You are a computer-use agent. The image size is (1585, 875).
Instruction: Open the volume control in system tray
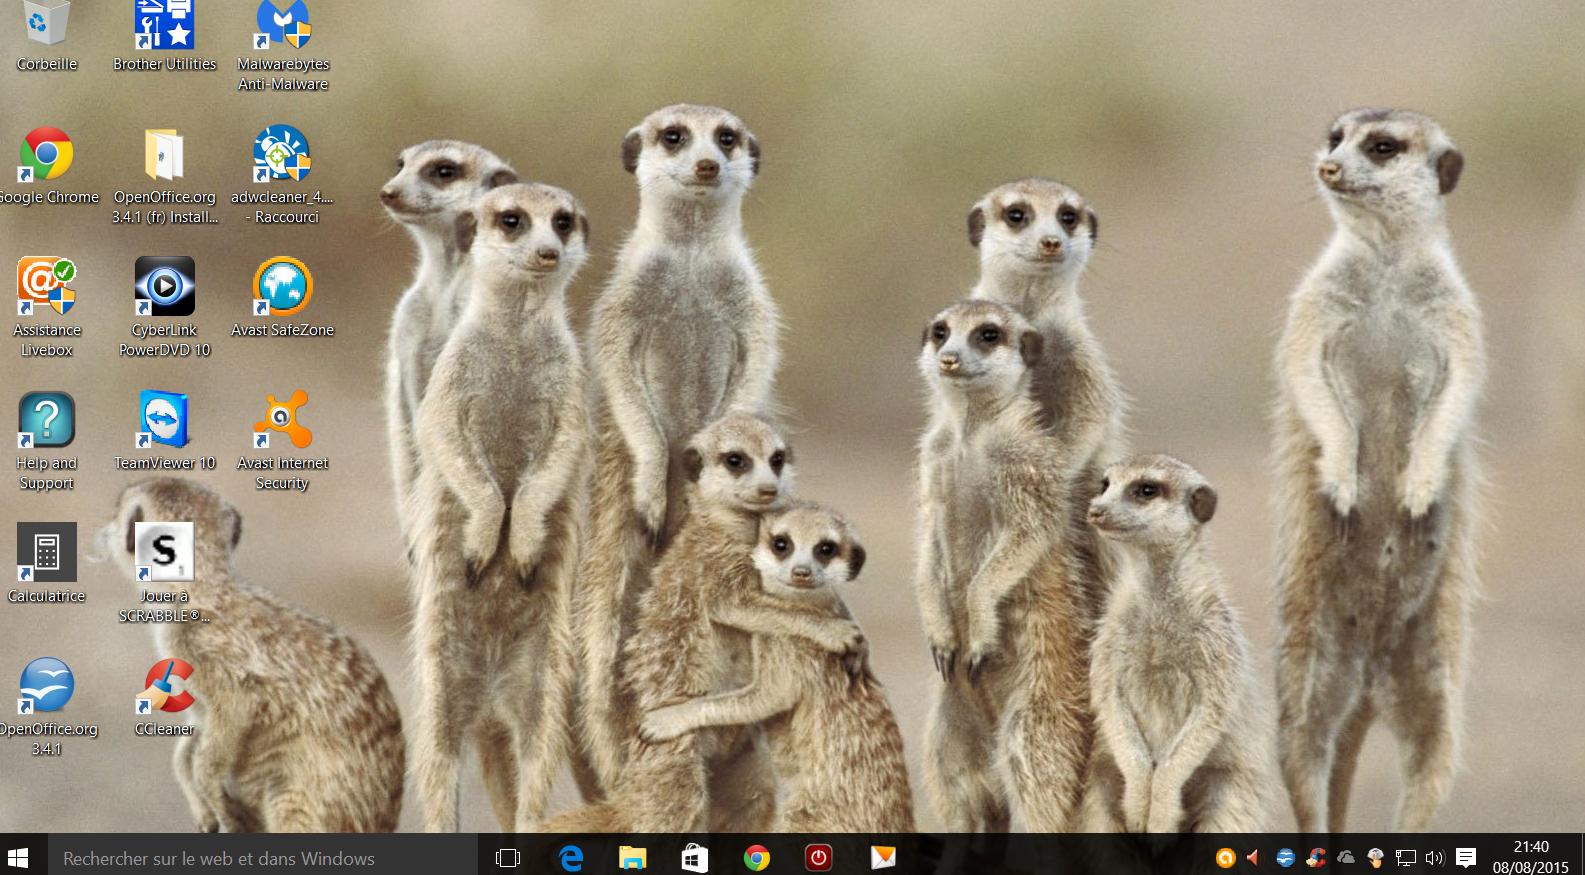(x=1435, y=858)
